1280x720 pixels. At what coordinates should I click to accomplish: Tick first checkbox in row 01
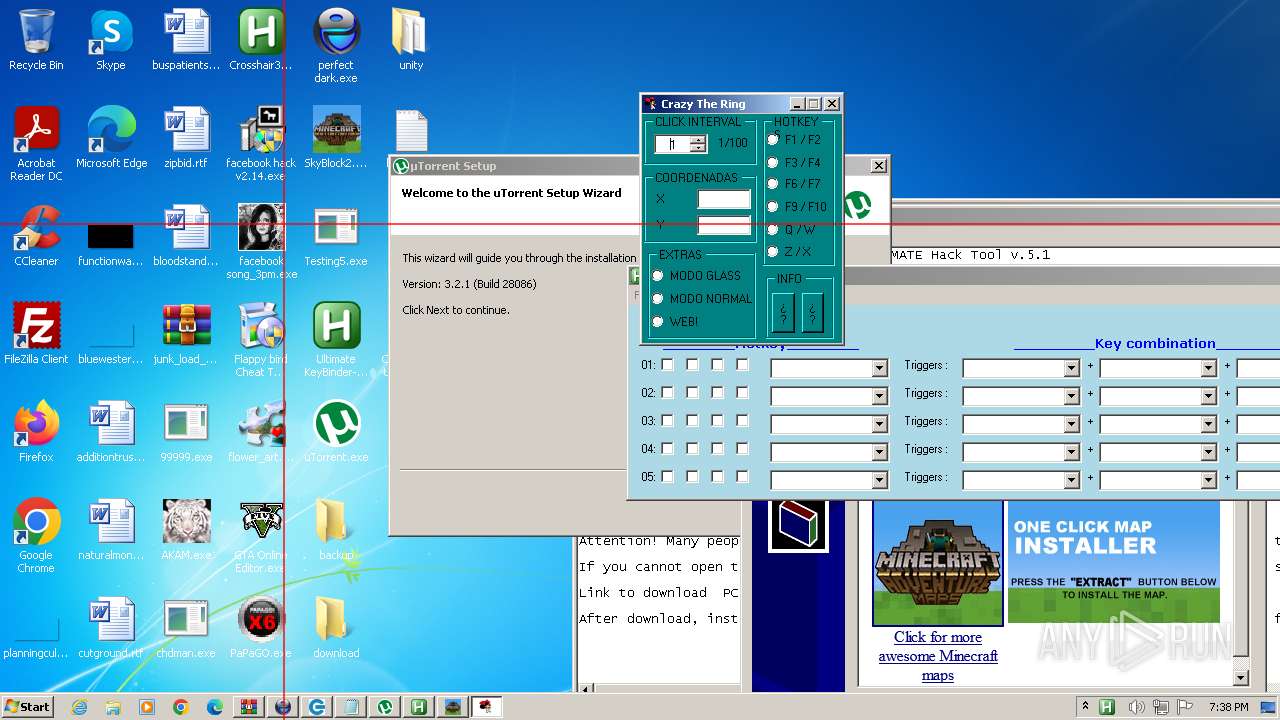tap(668, 365)
